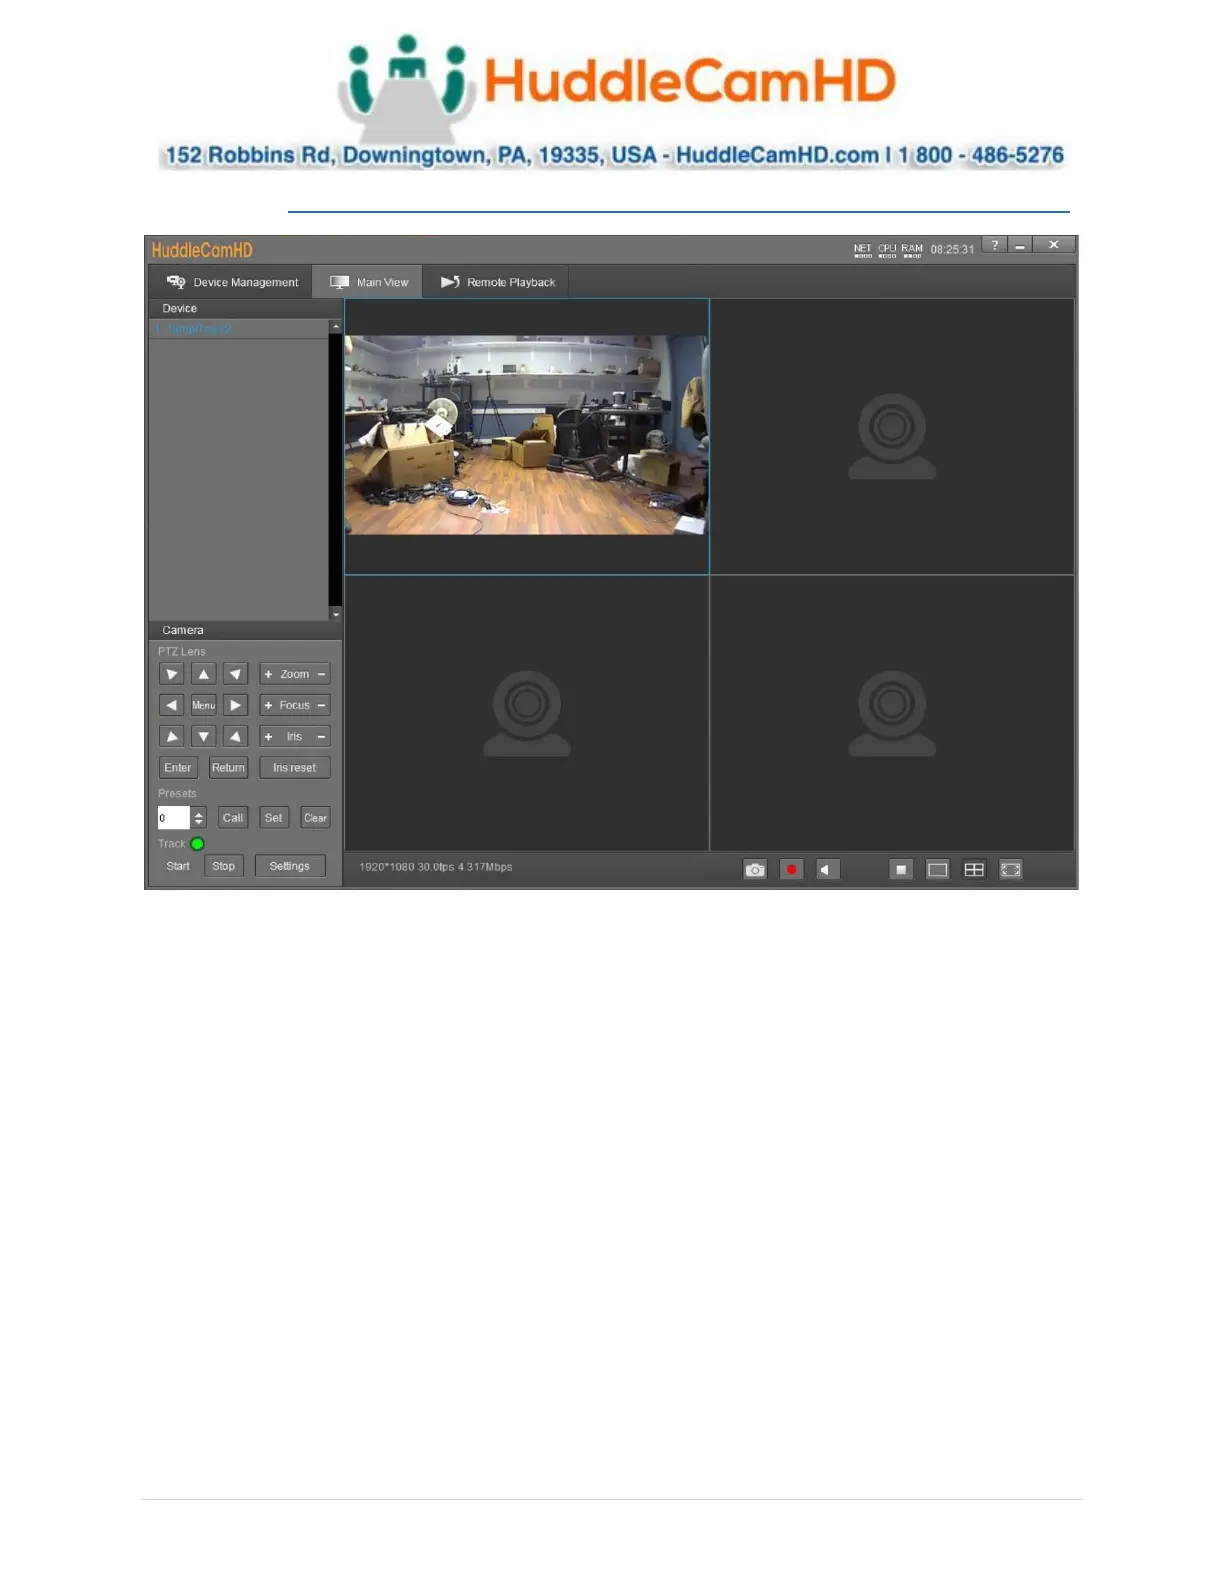Viewport: 1224px width, 1584px height.
Task: Click Device list scrollbar down arrow
Action: tap(335, 614)
